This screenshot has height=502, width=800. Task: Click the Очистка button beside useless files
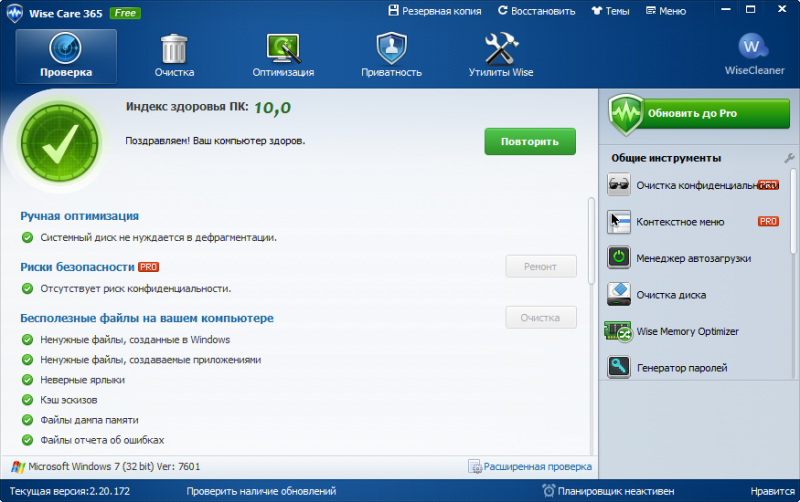[x=541, y=317]
